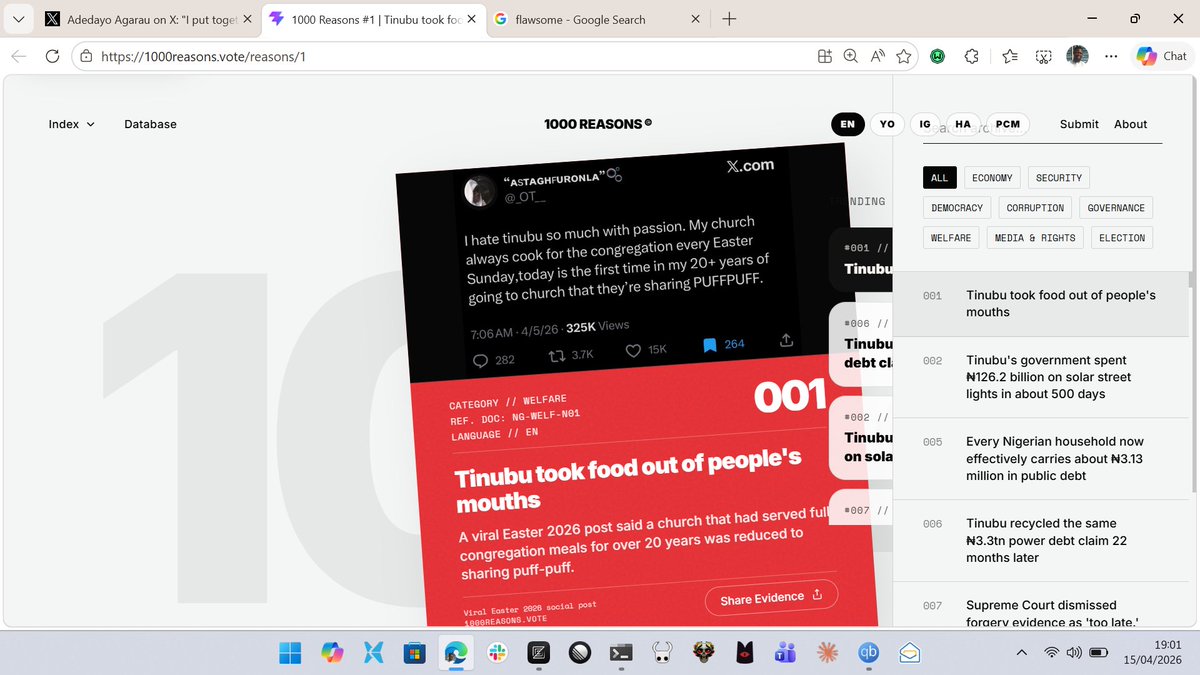Open Read aloud icon in address bar
This screenshot has height=675, width=1200.
pos(878,57)
